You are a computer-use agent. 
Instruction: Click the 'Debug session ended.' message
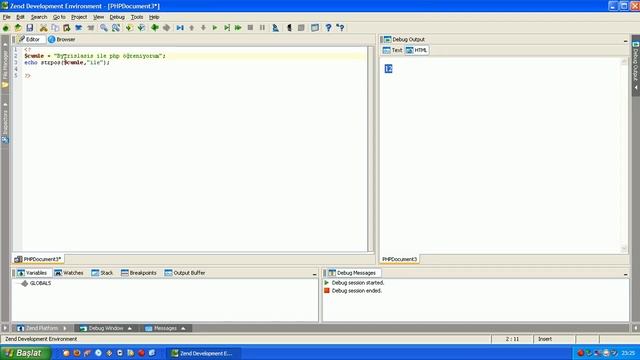(x=356, y=291)
